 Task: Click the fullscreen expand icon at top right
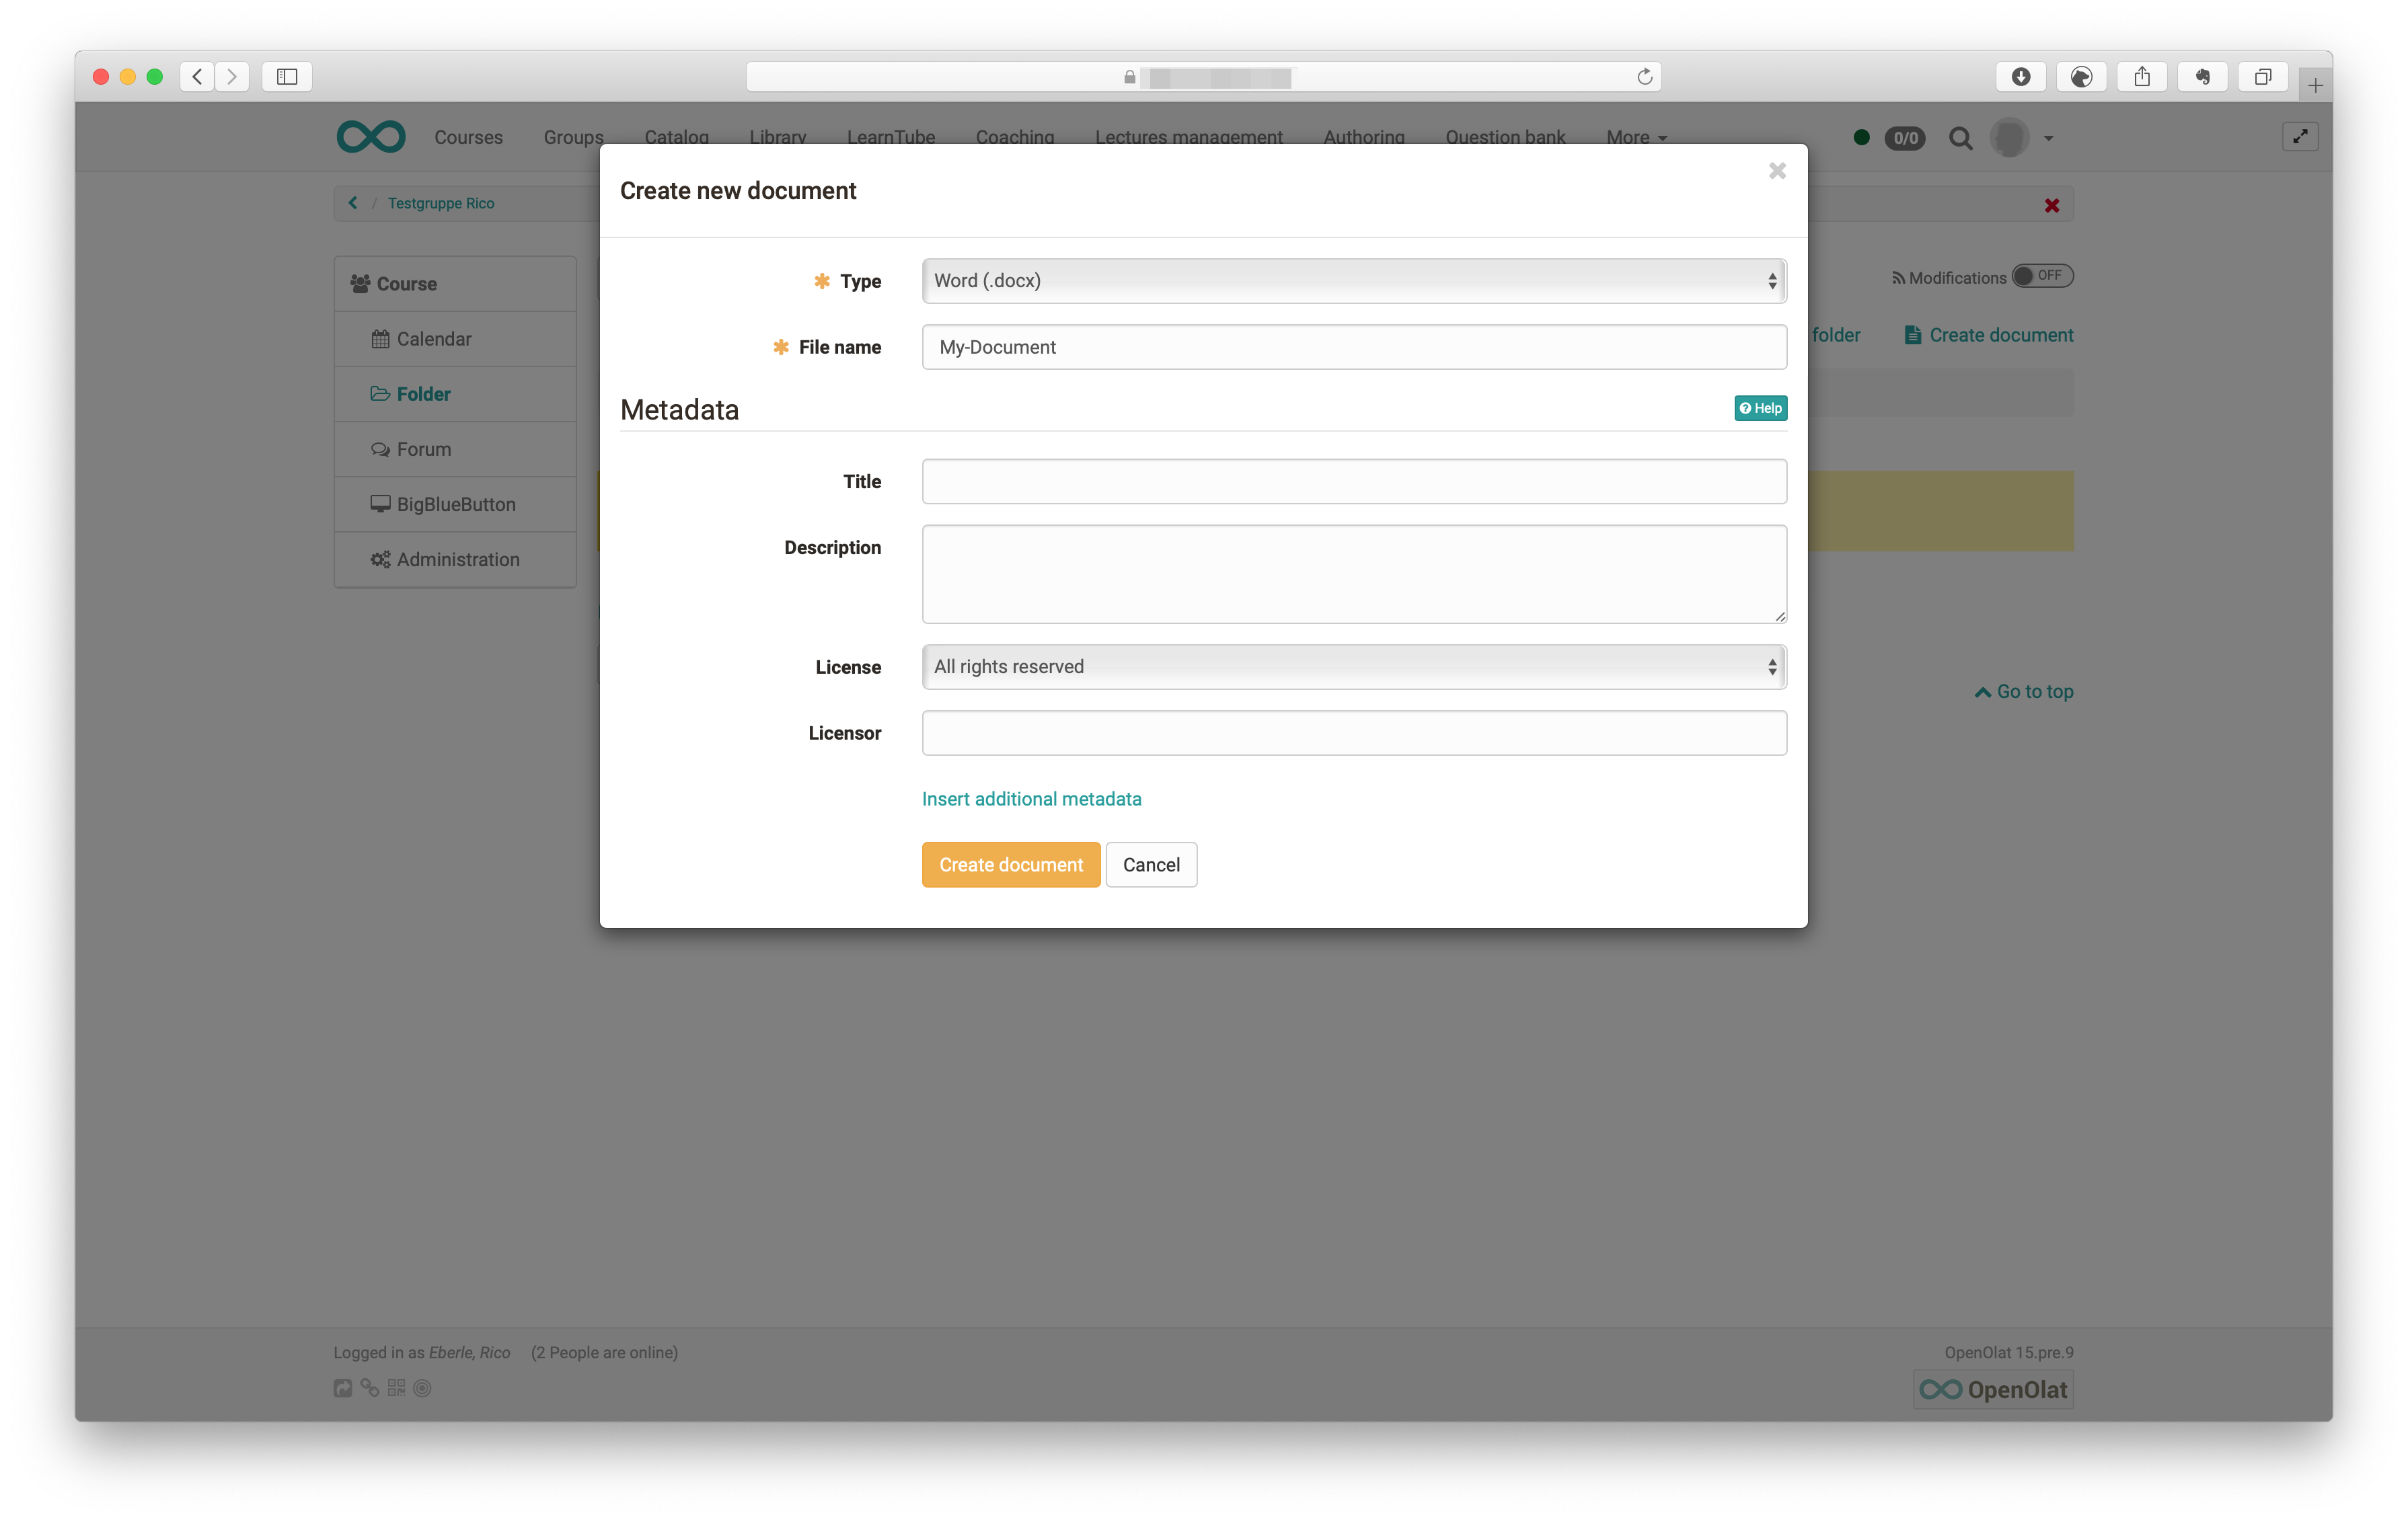pos(2300,137)
